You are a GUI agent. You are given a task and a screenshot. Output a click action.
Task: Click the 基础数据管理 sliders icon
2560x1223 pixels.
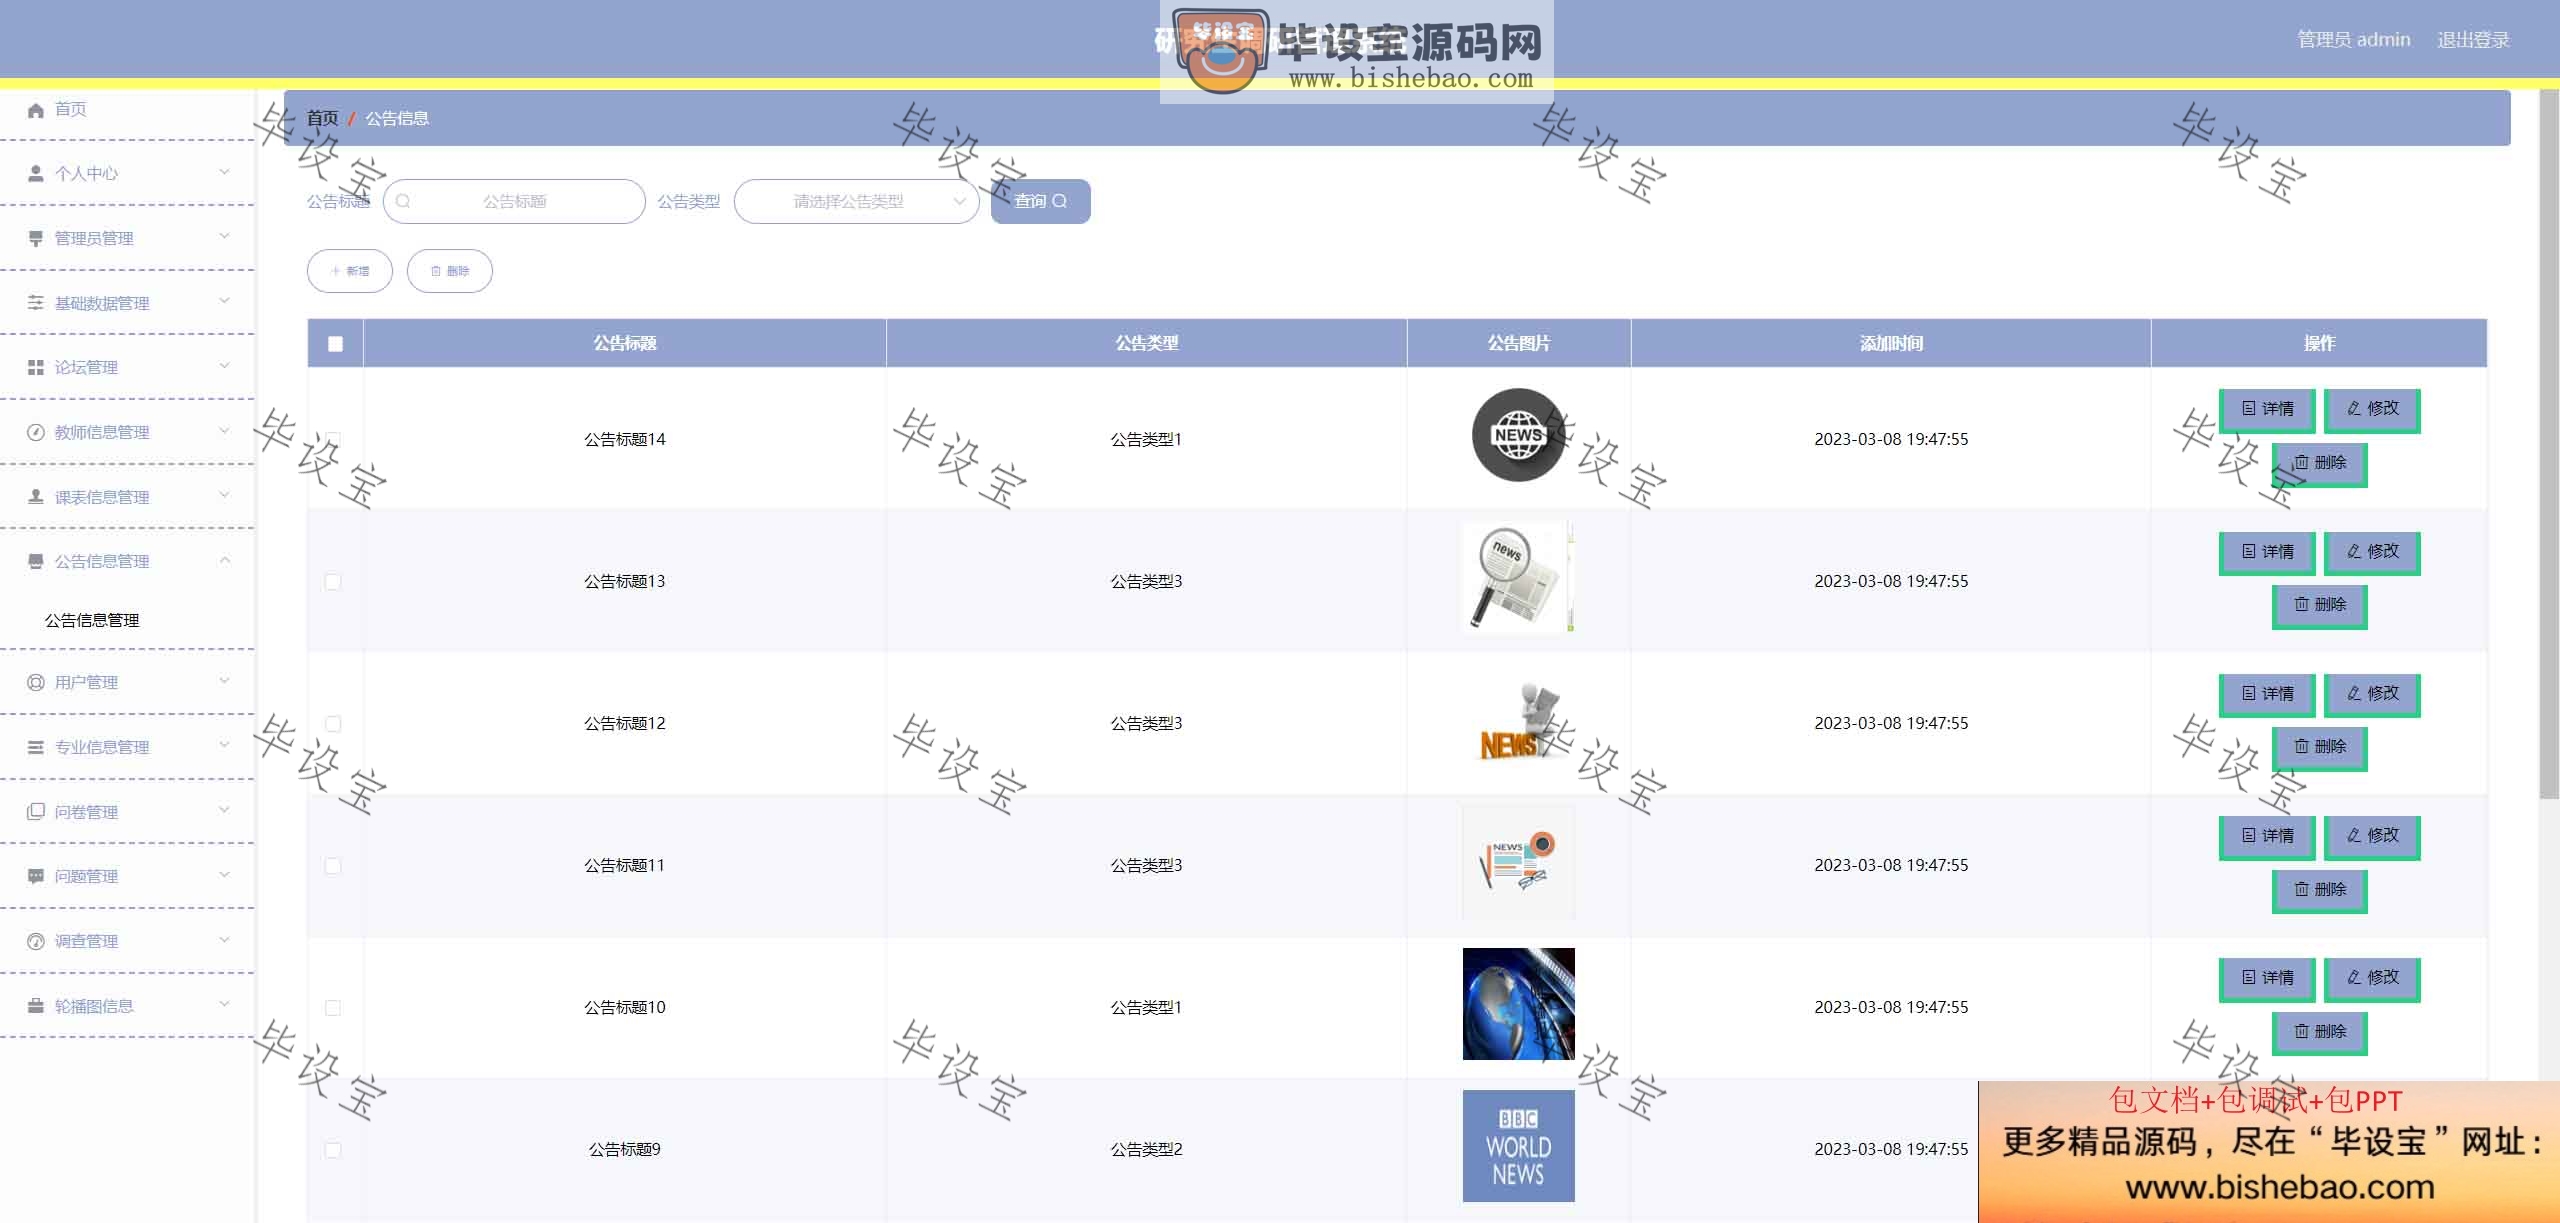pyautogui.click(x=36, y=302)
